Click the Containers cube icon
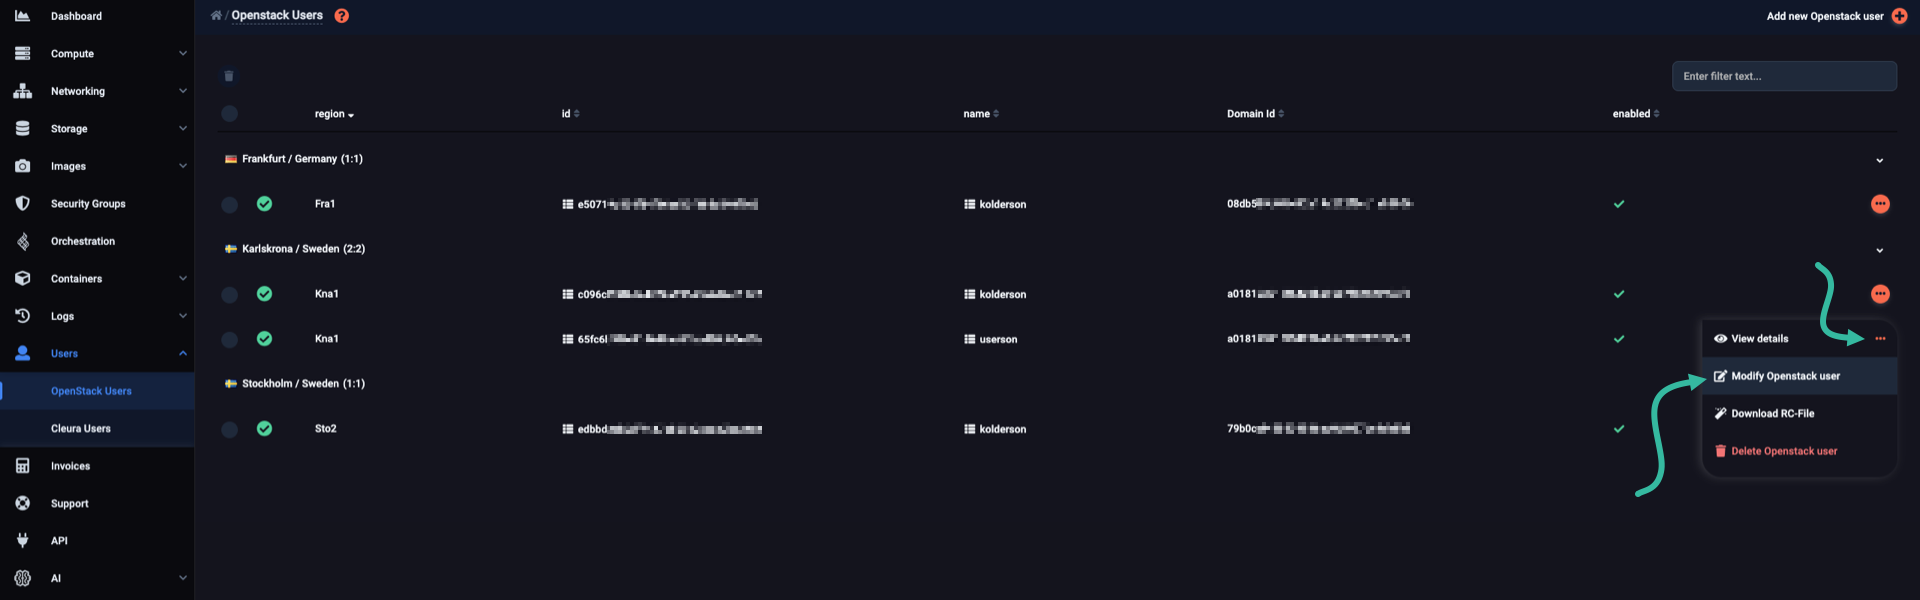1920x600 pixels. (22, 278)
